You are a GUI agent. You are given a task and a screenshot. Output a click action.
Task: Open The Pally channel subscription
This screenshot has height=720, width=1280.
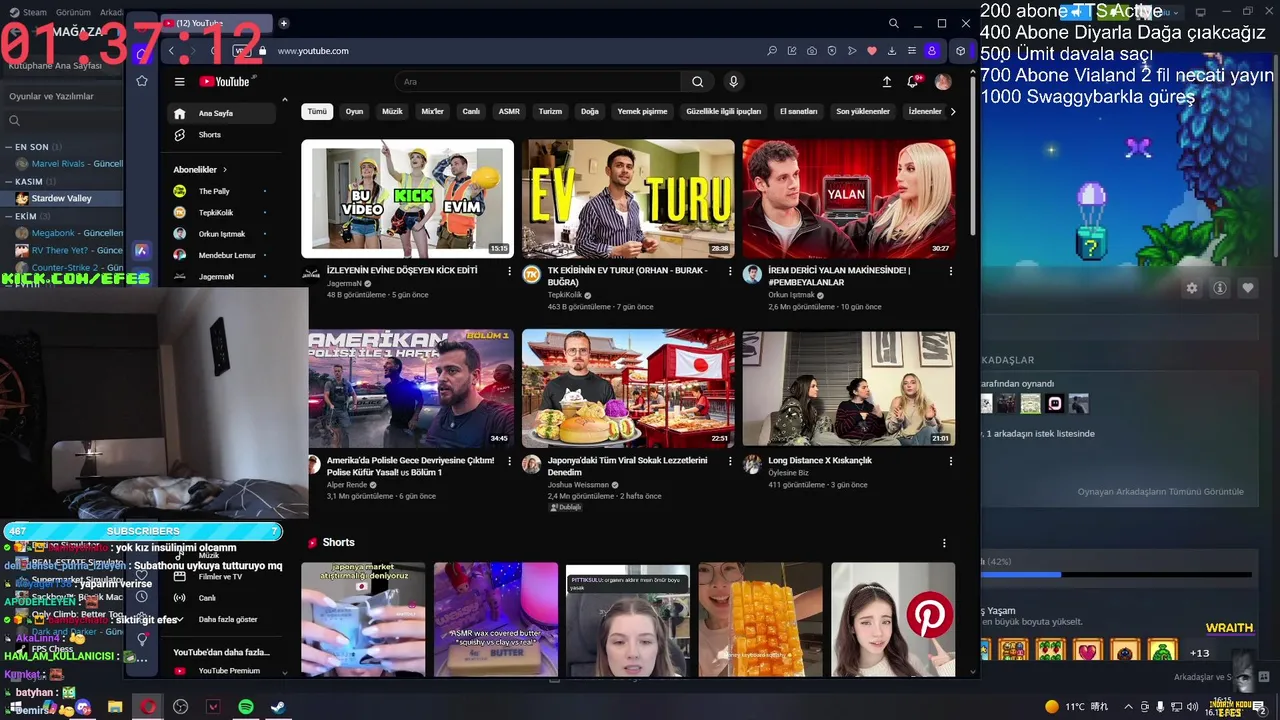221,191
